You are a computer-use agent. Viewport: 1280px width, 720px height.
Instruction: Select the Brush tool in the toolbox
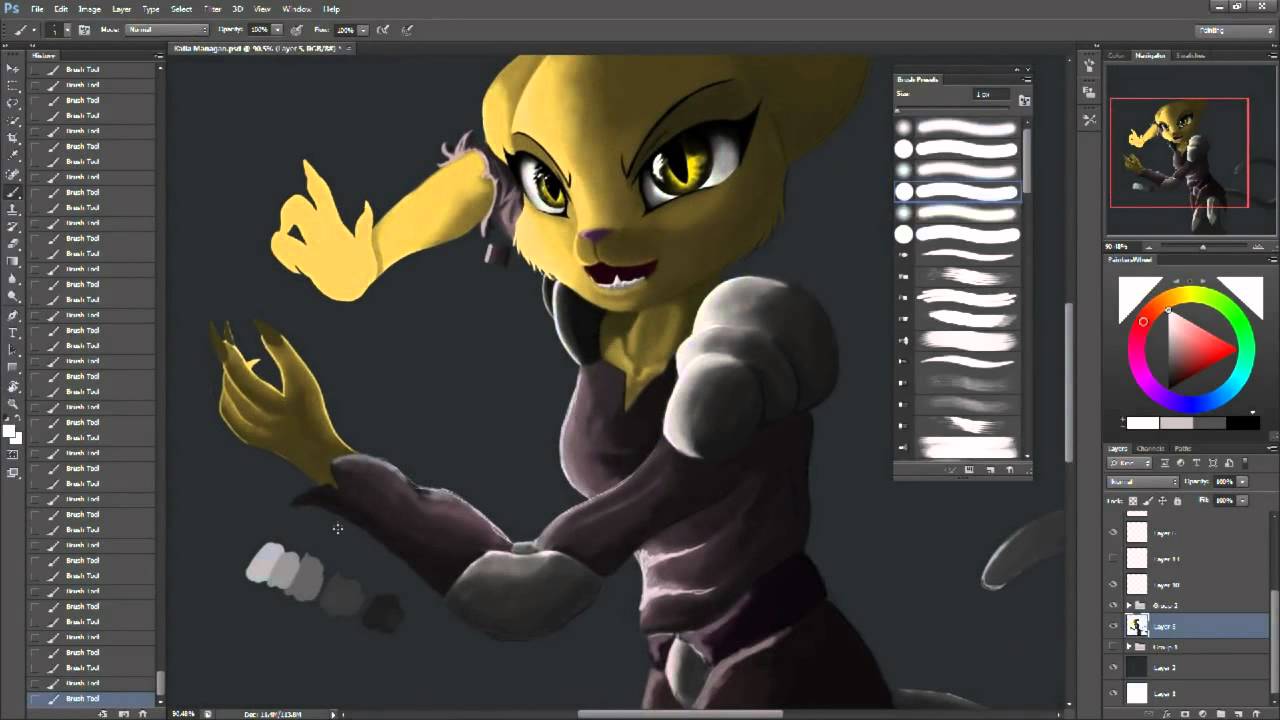[x=13, y=192]
